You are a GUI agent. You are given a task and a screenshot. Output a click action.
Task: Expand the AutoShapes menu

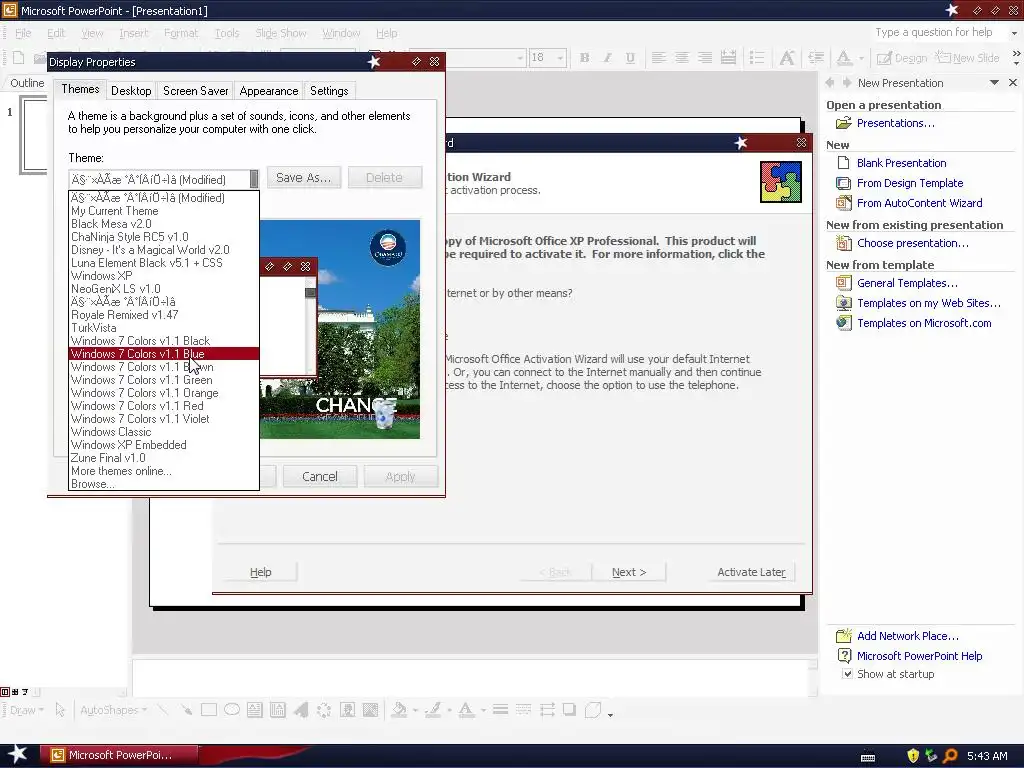pos(113,710)
